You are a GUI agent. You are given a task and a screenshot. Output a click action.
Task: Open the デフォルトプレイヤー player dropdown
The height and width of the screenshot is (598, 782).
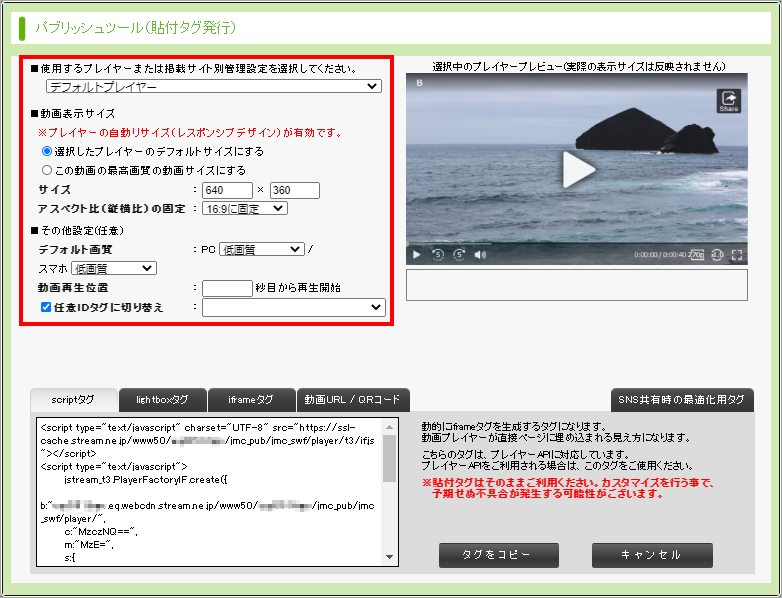214,86
